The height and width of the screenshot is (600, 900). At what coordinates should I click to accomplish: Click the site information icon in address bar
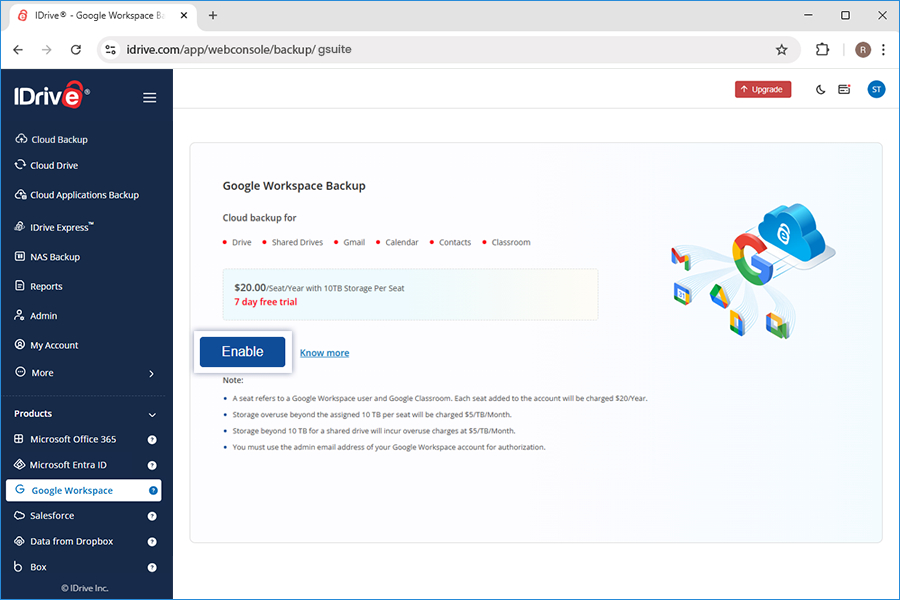[110, 49]
